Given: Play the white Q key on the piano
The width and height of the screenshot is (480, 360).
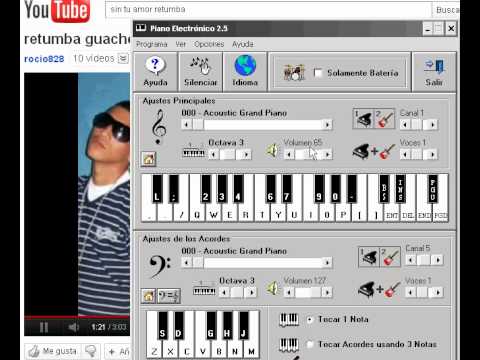Looking at the screenshot, I should (197, 215).
